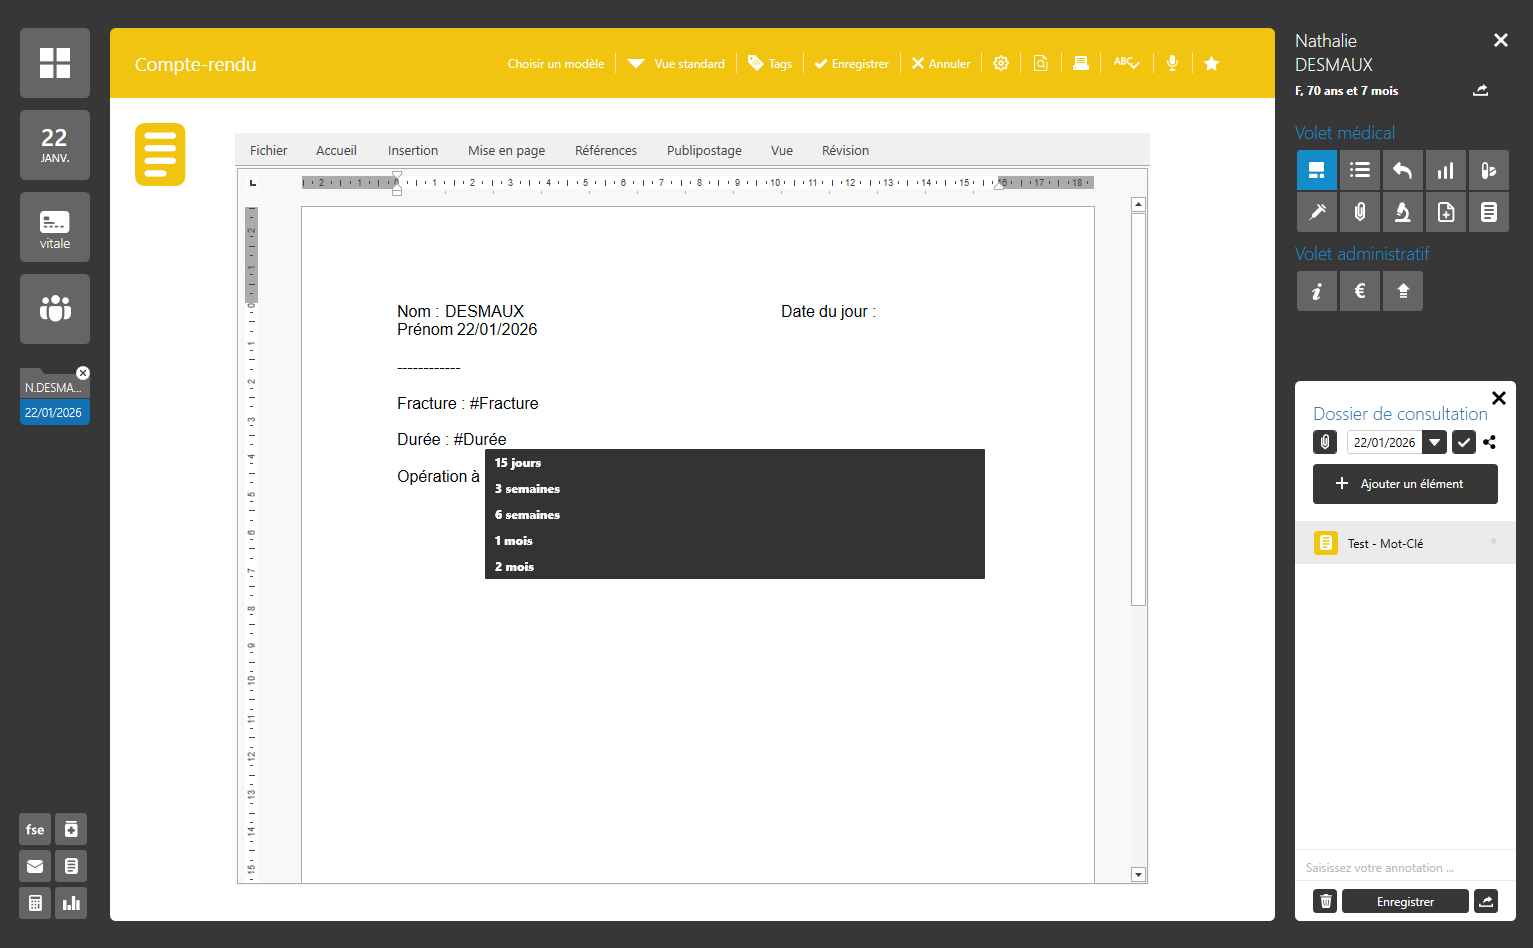Screen dimensions: 1533x948
Task: Click 'Ajouter un élément' button
Action: coord(1405,484)
